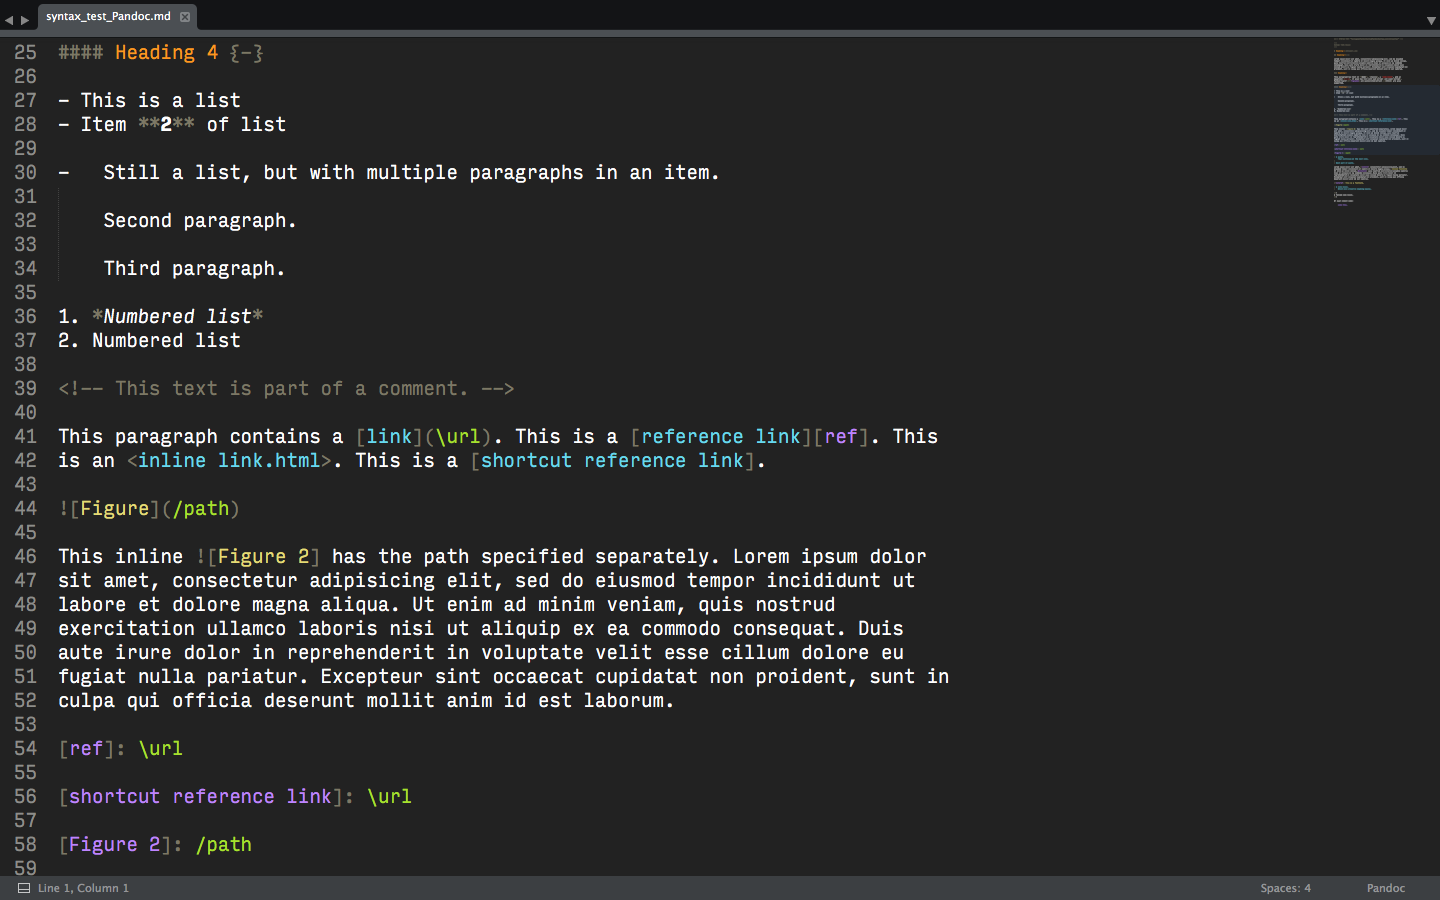Click the italic Numbered list text

pos(177,317)
